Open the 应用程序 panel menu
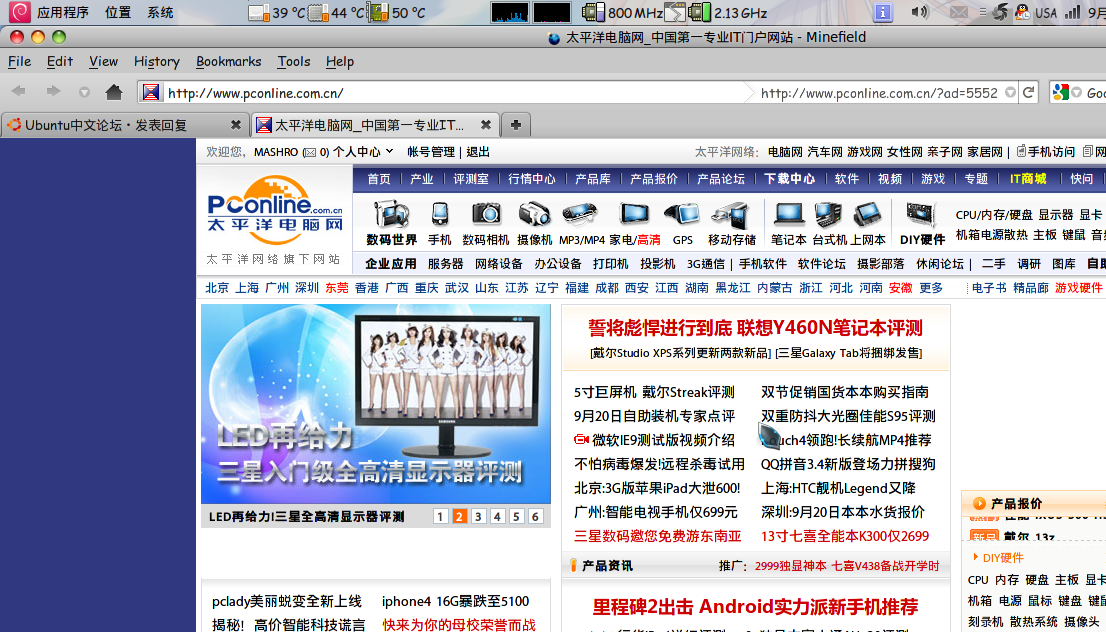This screenshot has width=1106, height=632. pos(63,12)
